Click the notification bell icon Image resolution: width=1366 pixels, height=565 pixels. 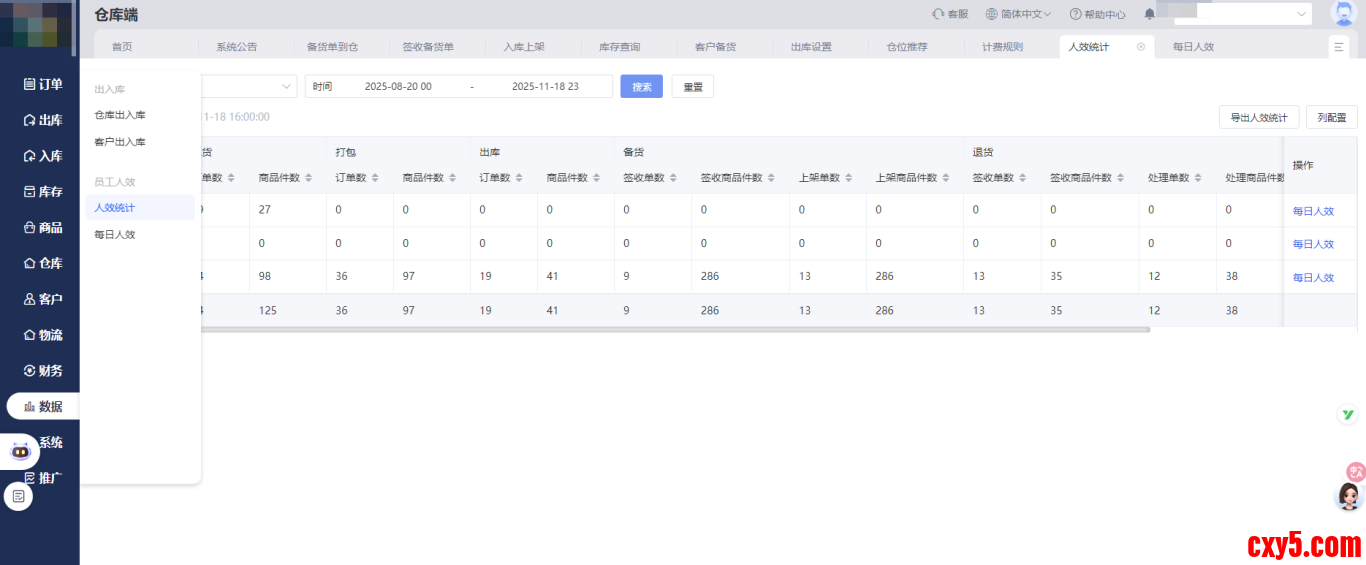(1149, 14)
